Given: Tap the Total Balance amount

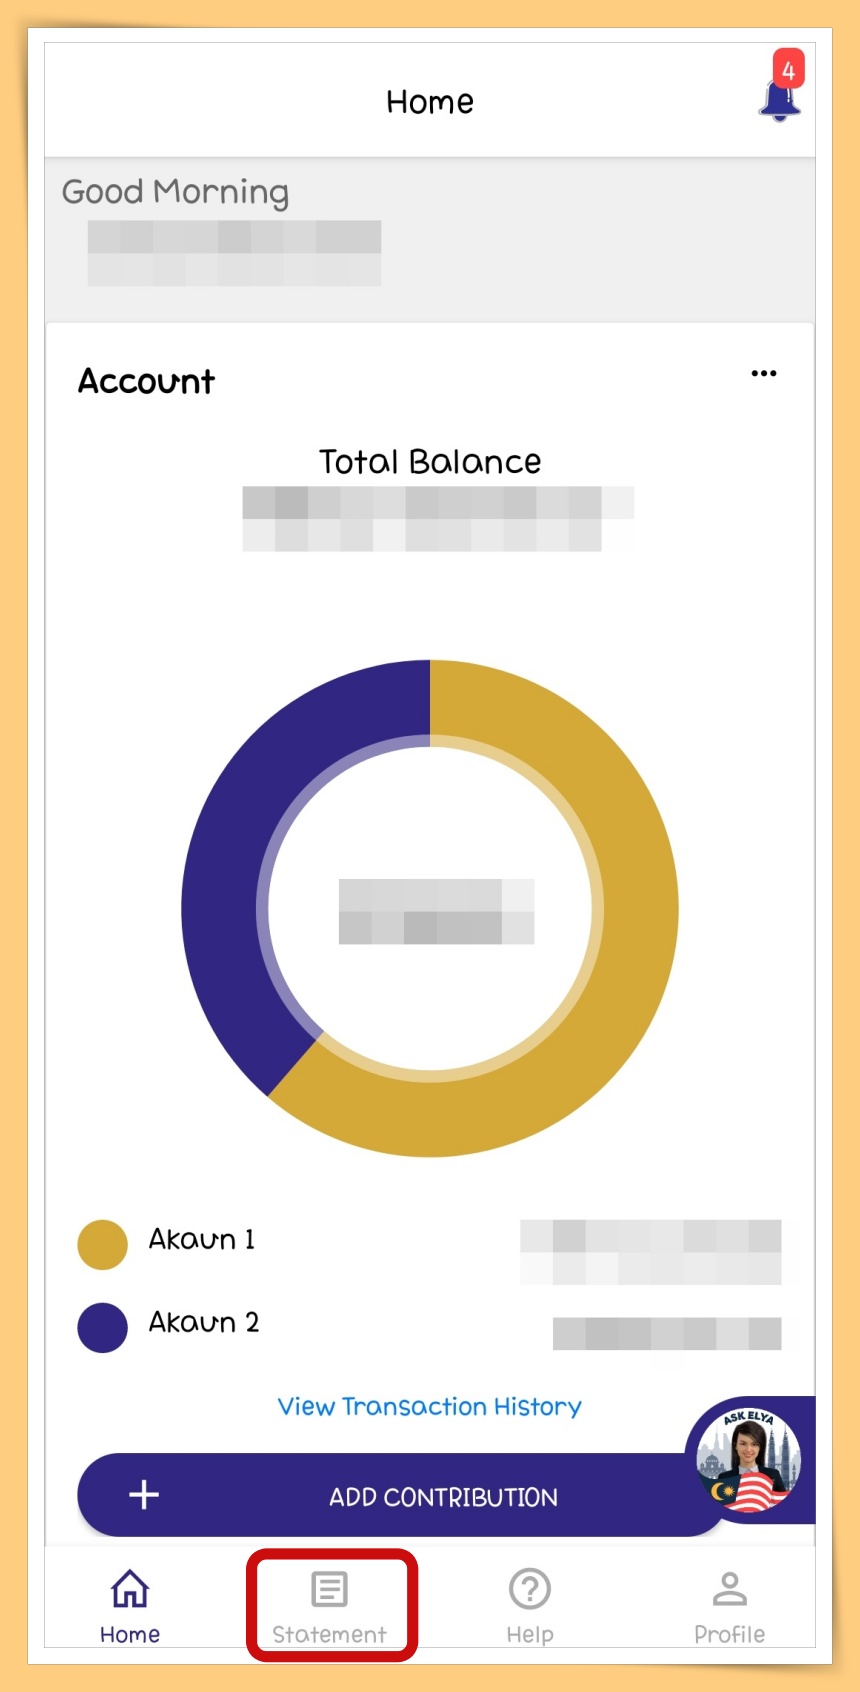Looking at the screenshot, I should pyautogui.click(x=437, y=518).
